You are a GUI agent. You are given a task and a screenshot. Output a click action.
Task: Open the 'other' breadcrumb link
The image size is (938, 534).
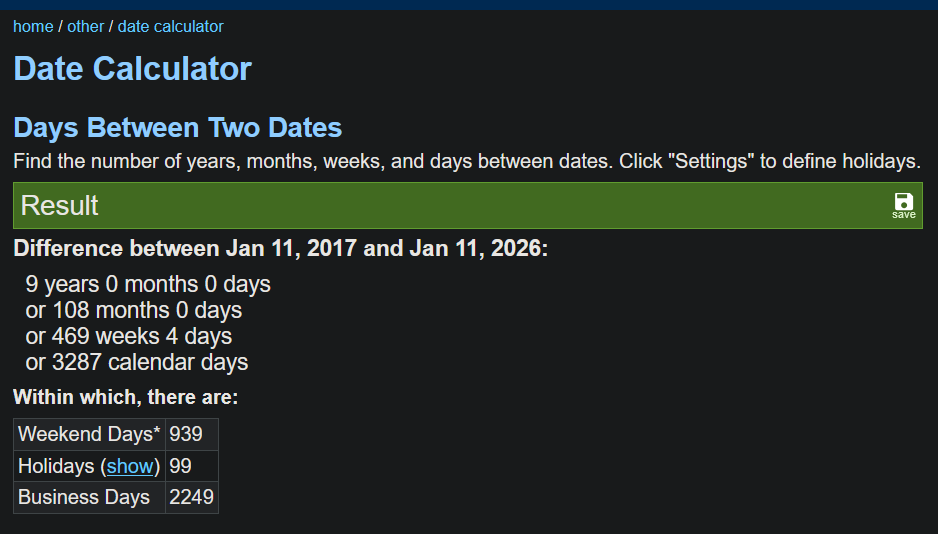point(86,27)
